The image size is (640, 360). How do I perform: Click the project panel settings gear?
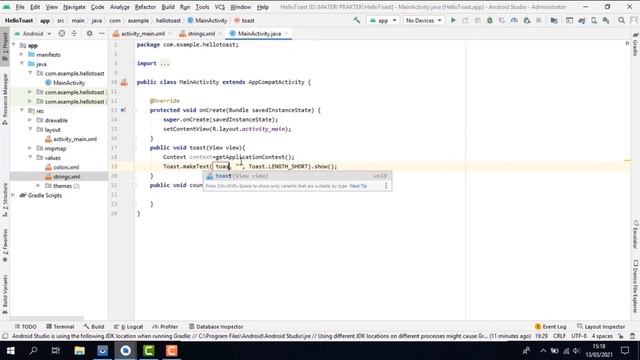coord(89,33)
